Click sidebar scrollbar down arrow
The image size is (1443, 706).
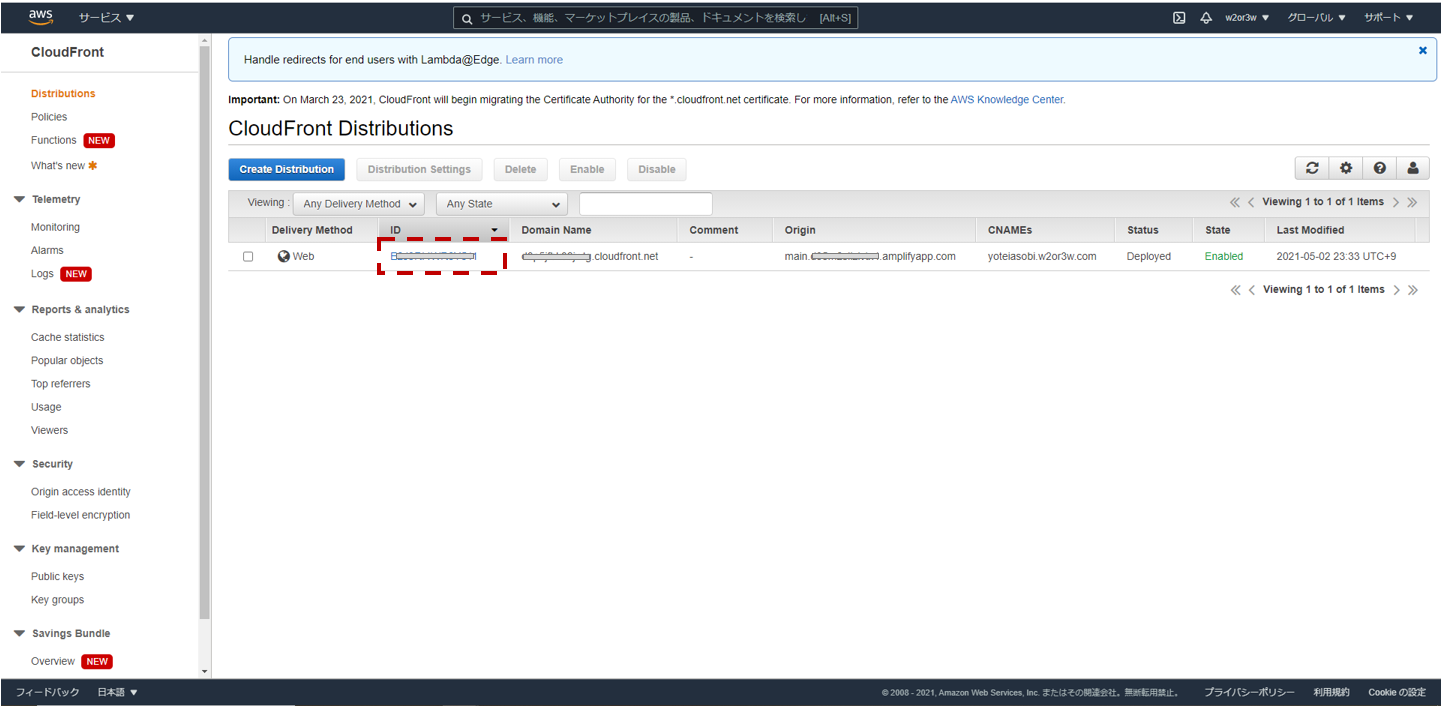coord(205,671)
